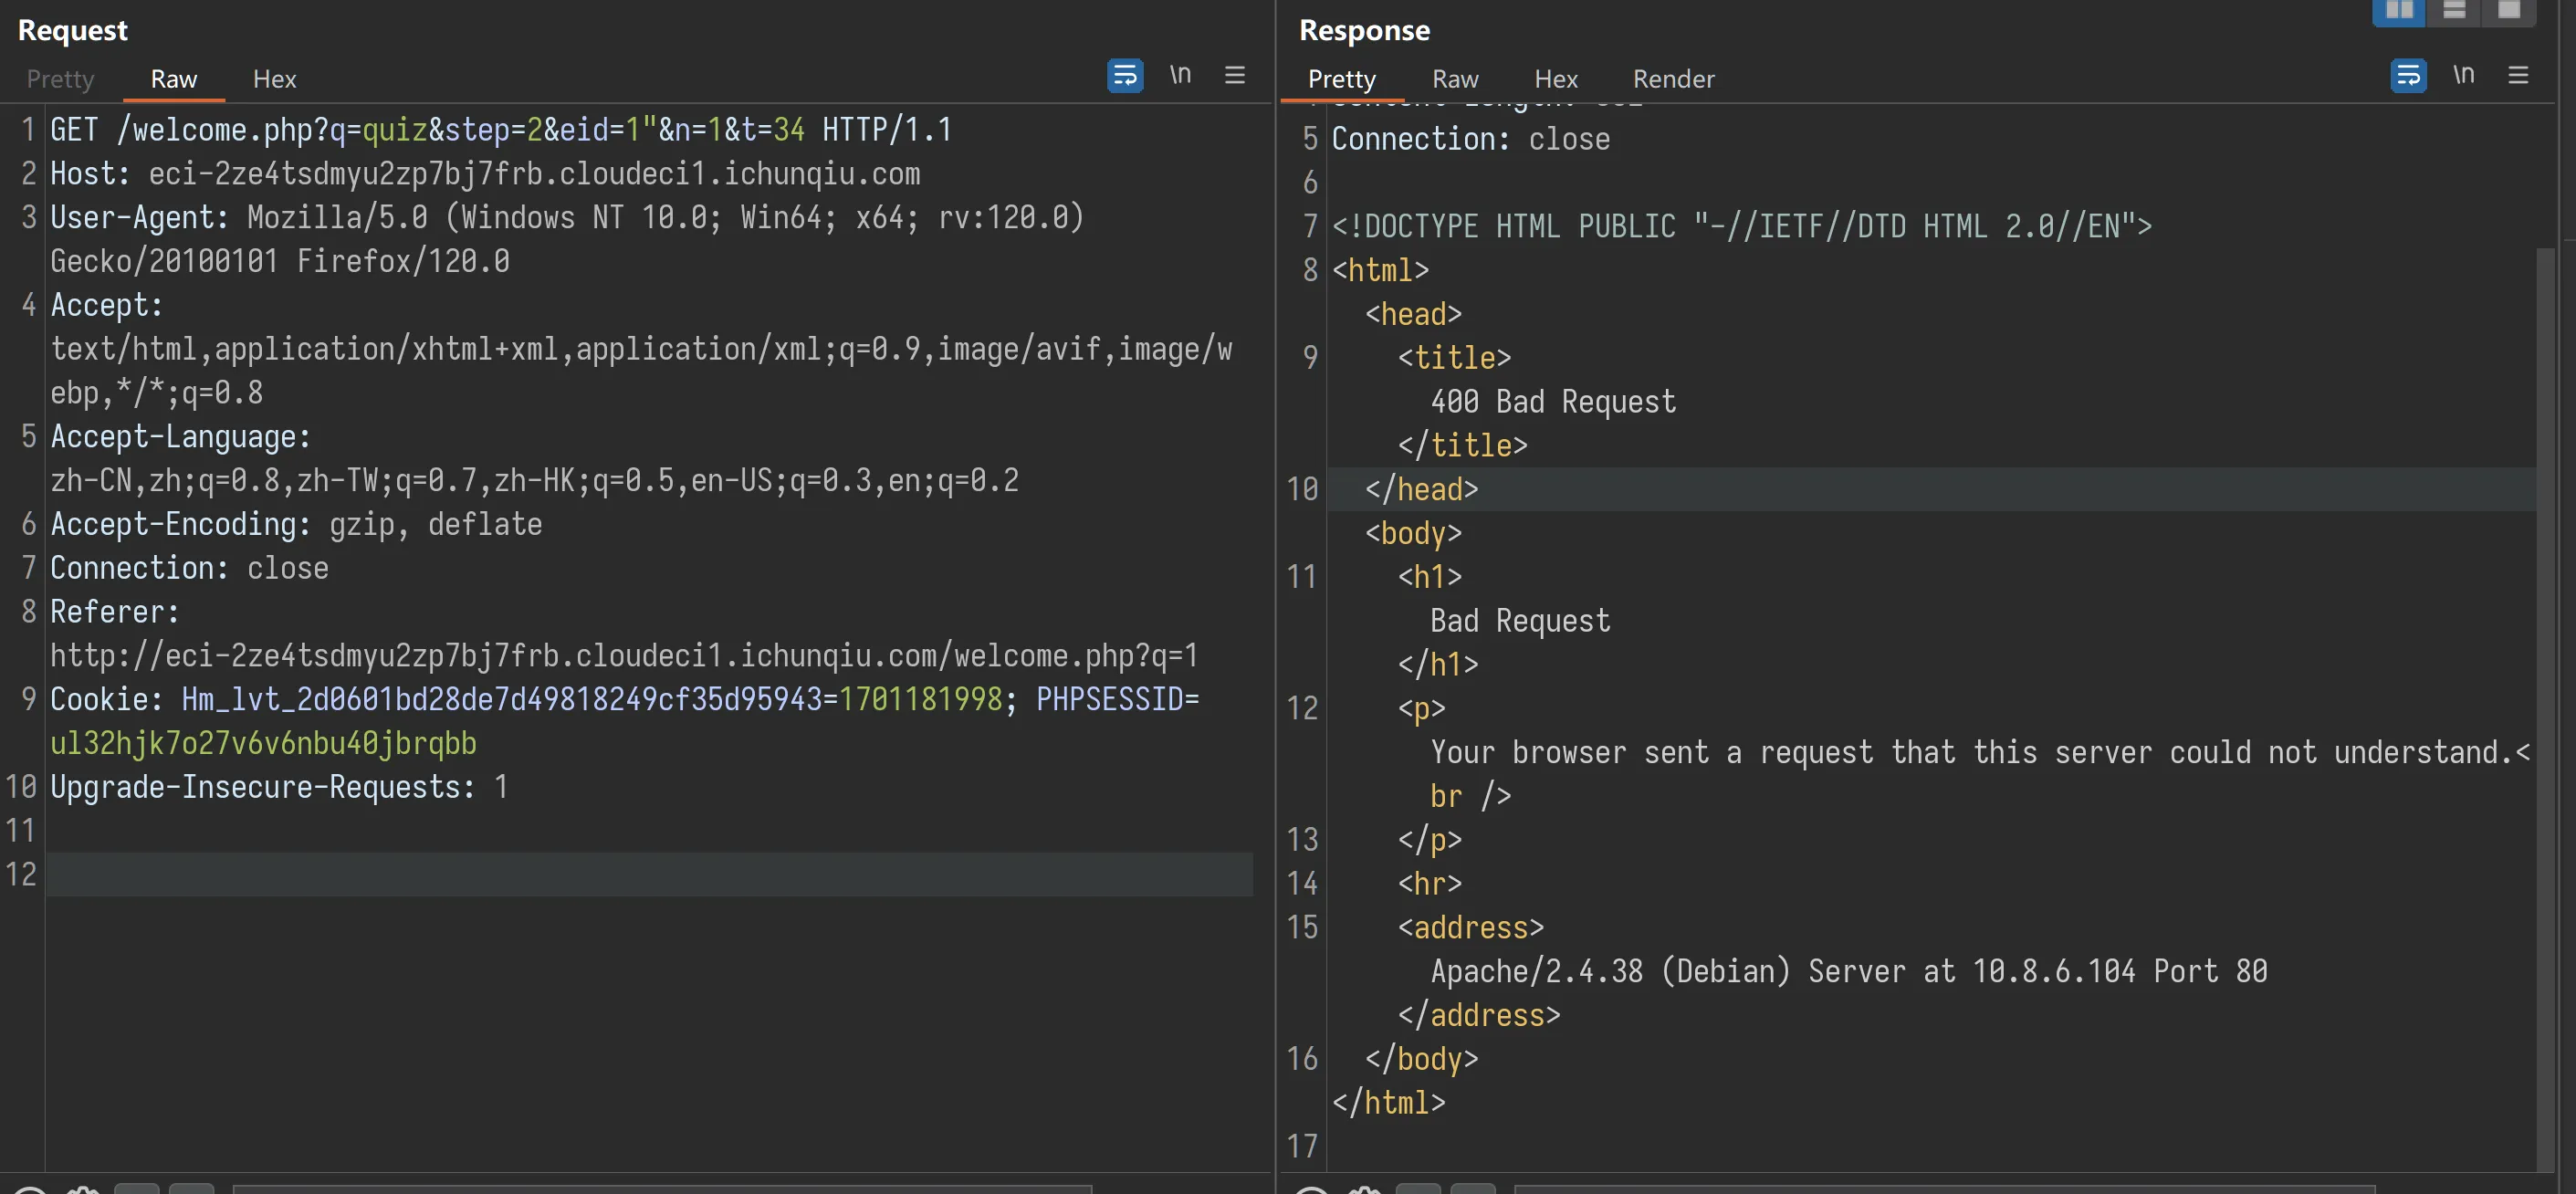Click the closing '</title>' tag
This screenshot has height=1194, width=2576.
click(x=1463, y=446)
